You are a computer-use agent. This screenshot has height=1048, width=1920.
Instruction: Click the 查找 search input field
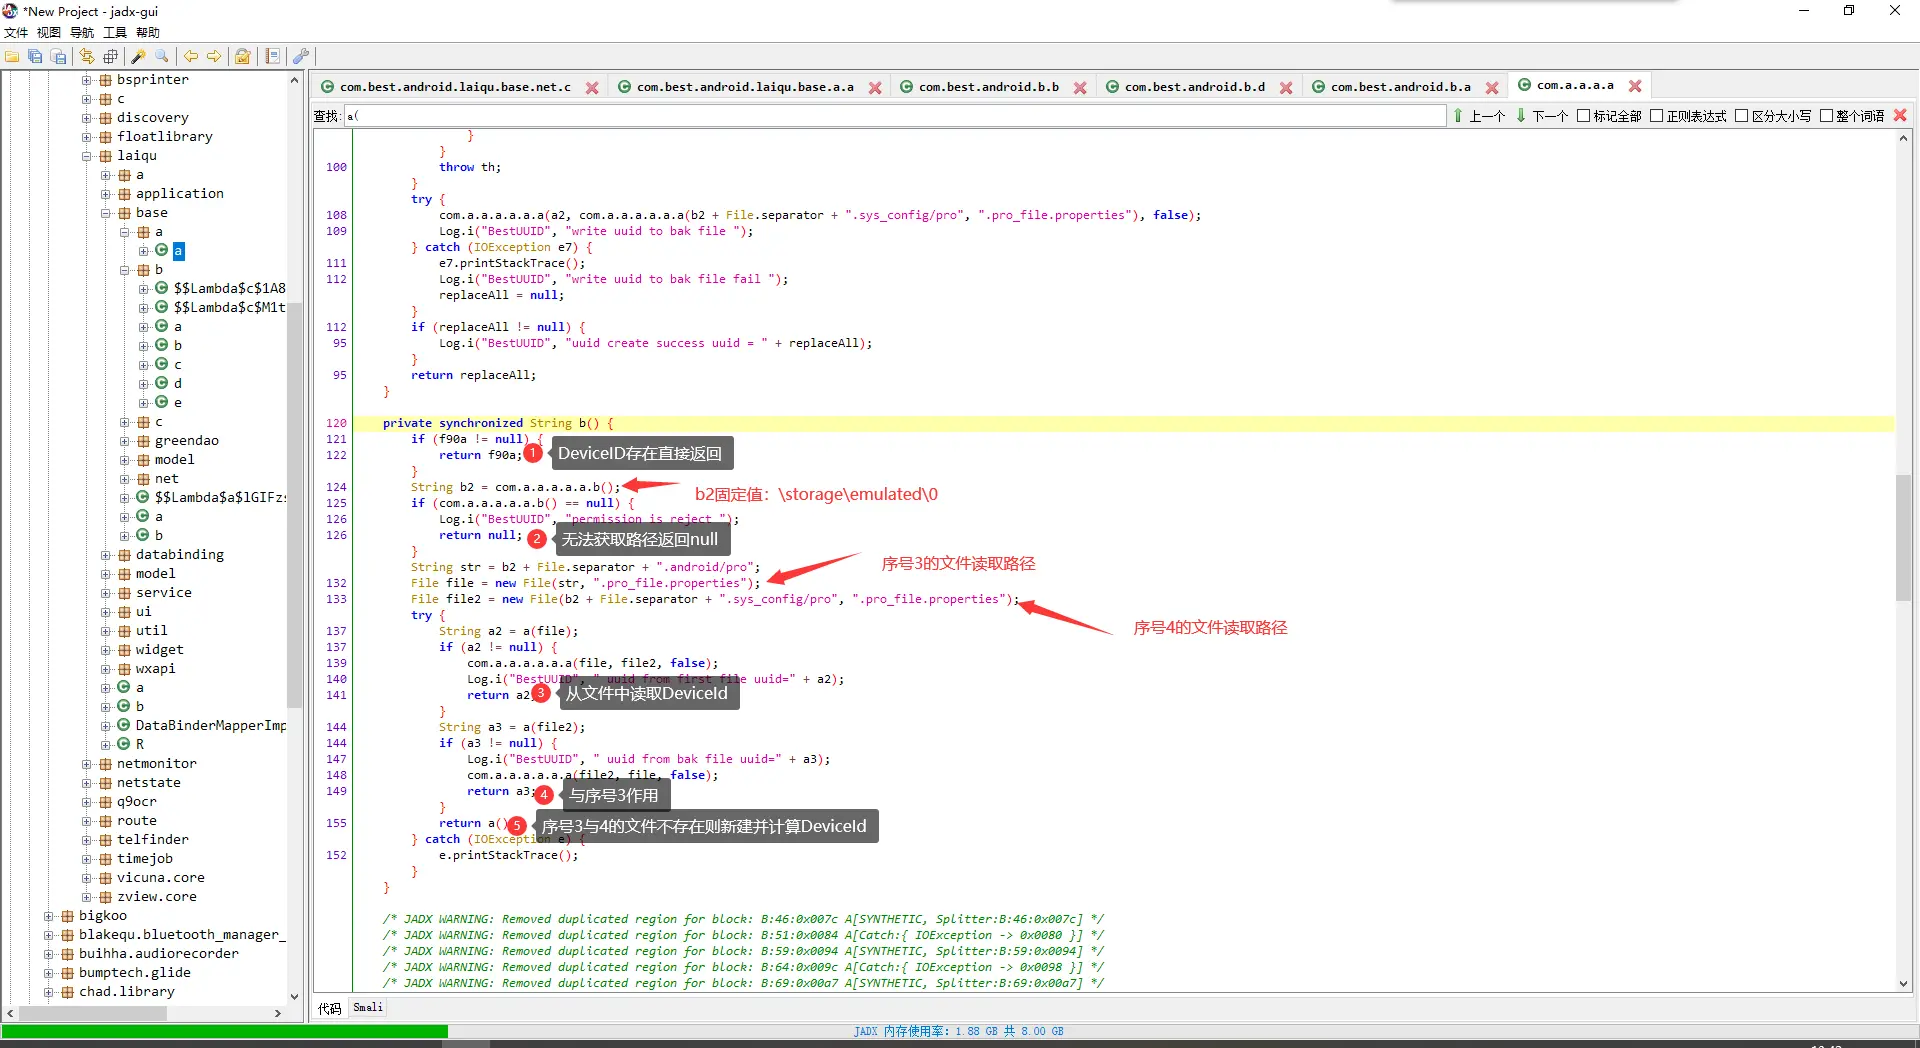[895, 116]
